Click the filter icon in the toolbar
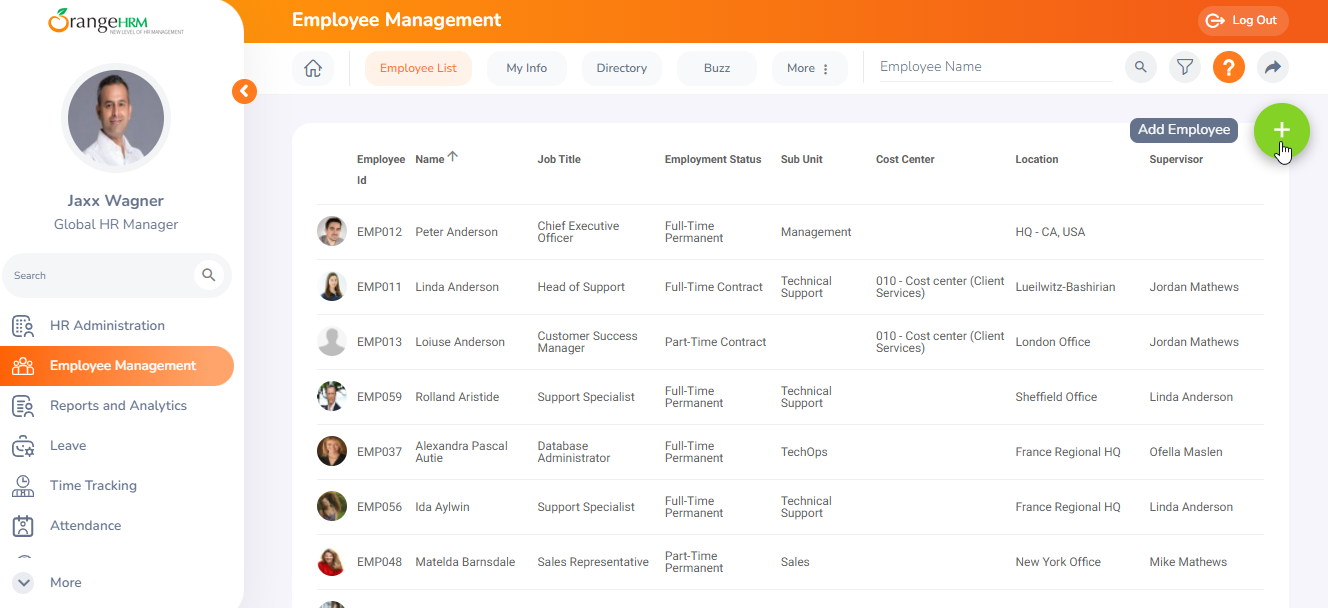The width and height of the screenshot is (1328, 608). (x=1184, y=67)
